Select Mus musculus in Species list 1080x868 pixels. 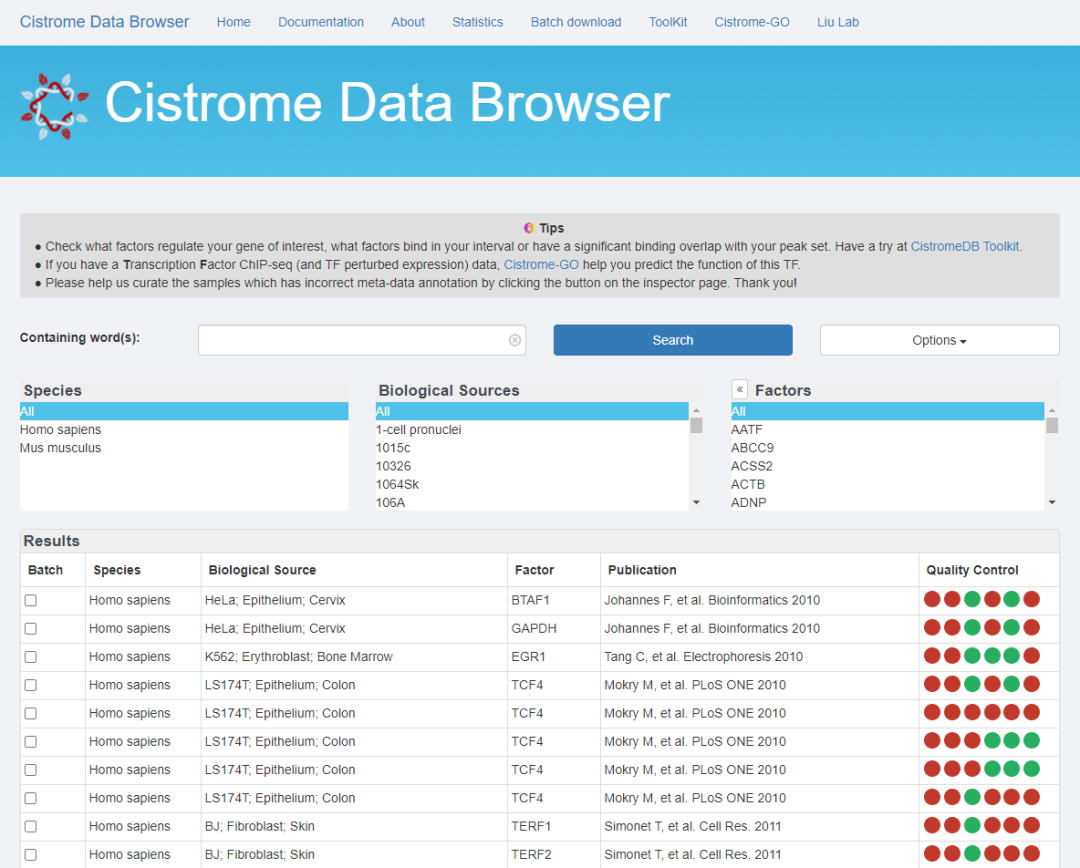pyautogui.click(x=184, y=448)
